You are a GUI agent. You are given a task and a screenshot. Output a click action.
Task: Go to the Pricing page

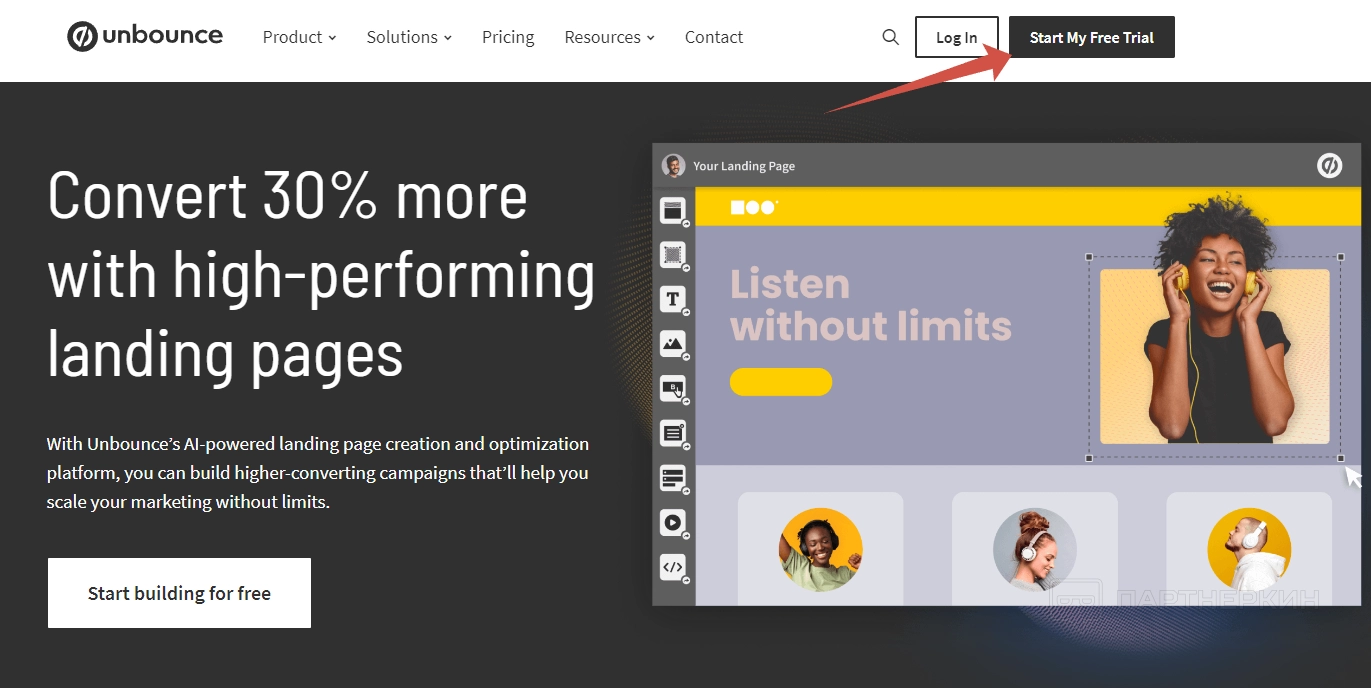[x=508, y=37]
